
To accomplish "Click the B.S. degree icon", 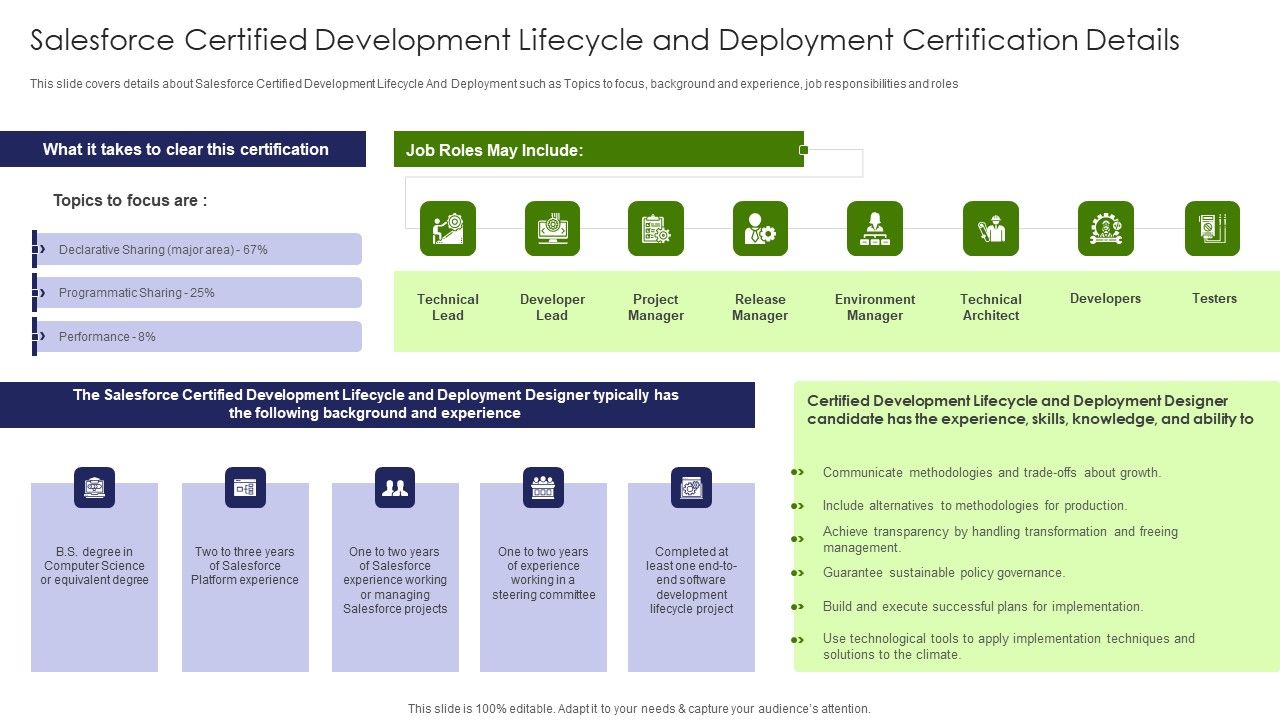I will pos(95,488).
